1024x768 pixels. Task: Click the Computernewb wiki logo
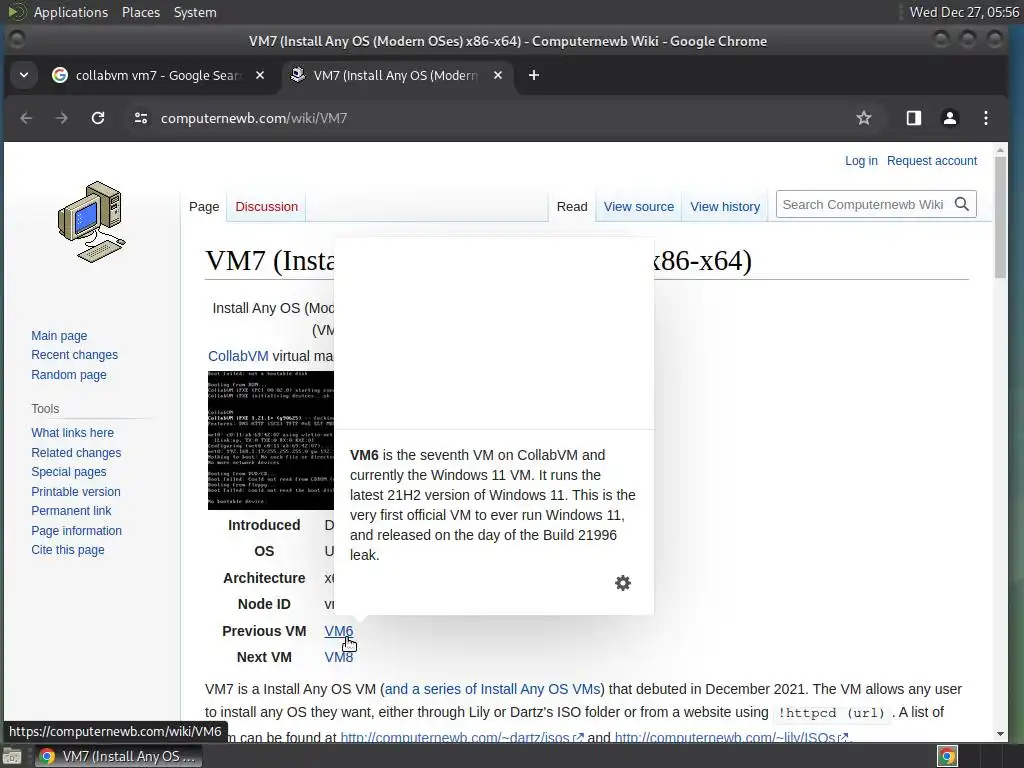point(92,222)
